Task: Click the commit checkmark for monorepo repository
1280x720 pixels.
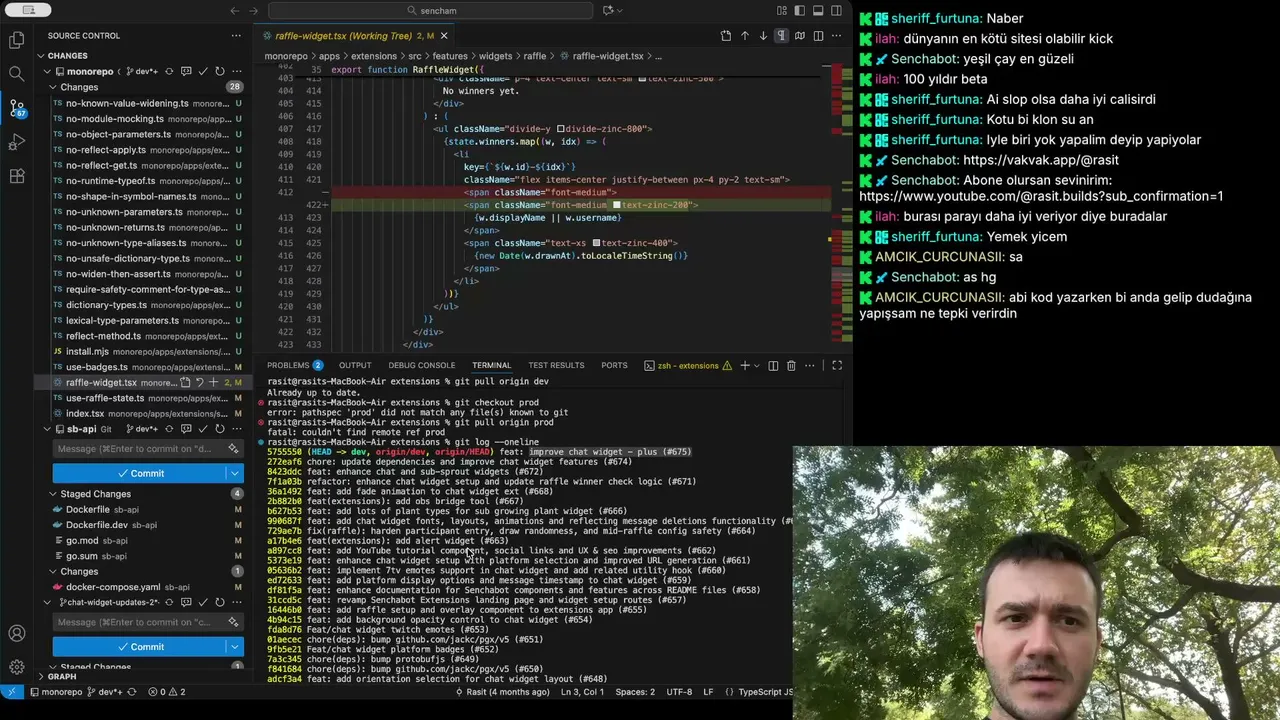Action: [203, 72]
